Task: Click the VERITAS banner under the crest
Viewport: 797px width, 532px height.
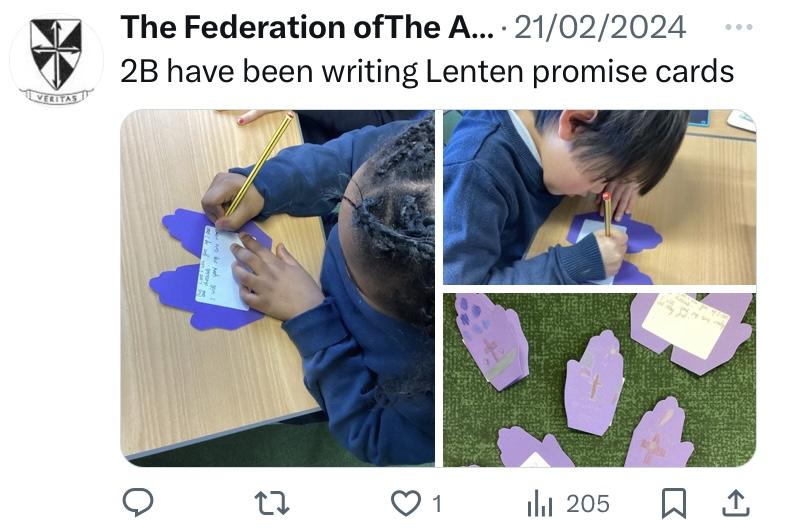Action: point(57,97)
